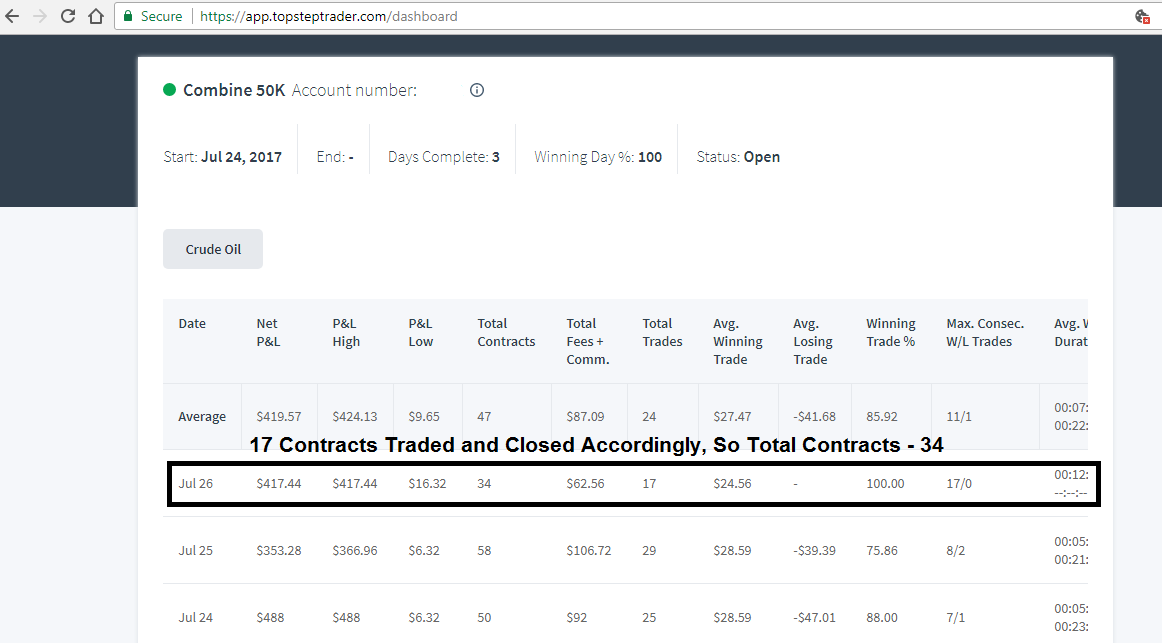1162x643 pixels.
Task: Click the Jul 24 total trades 25
Action: pyautogui.click(x=649, y=618)
